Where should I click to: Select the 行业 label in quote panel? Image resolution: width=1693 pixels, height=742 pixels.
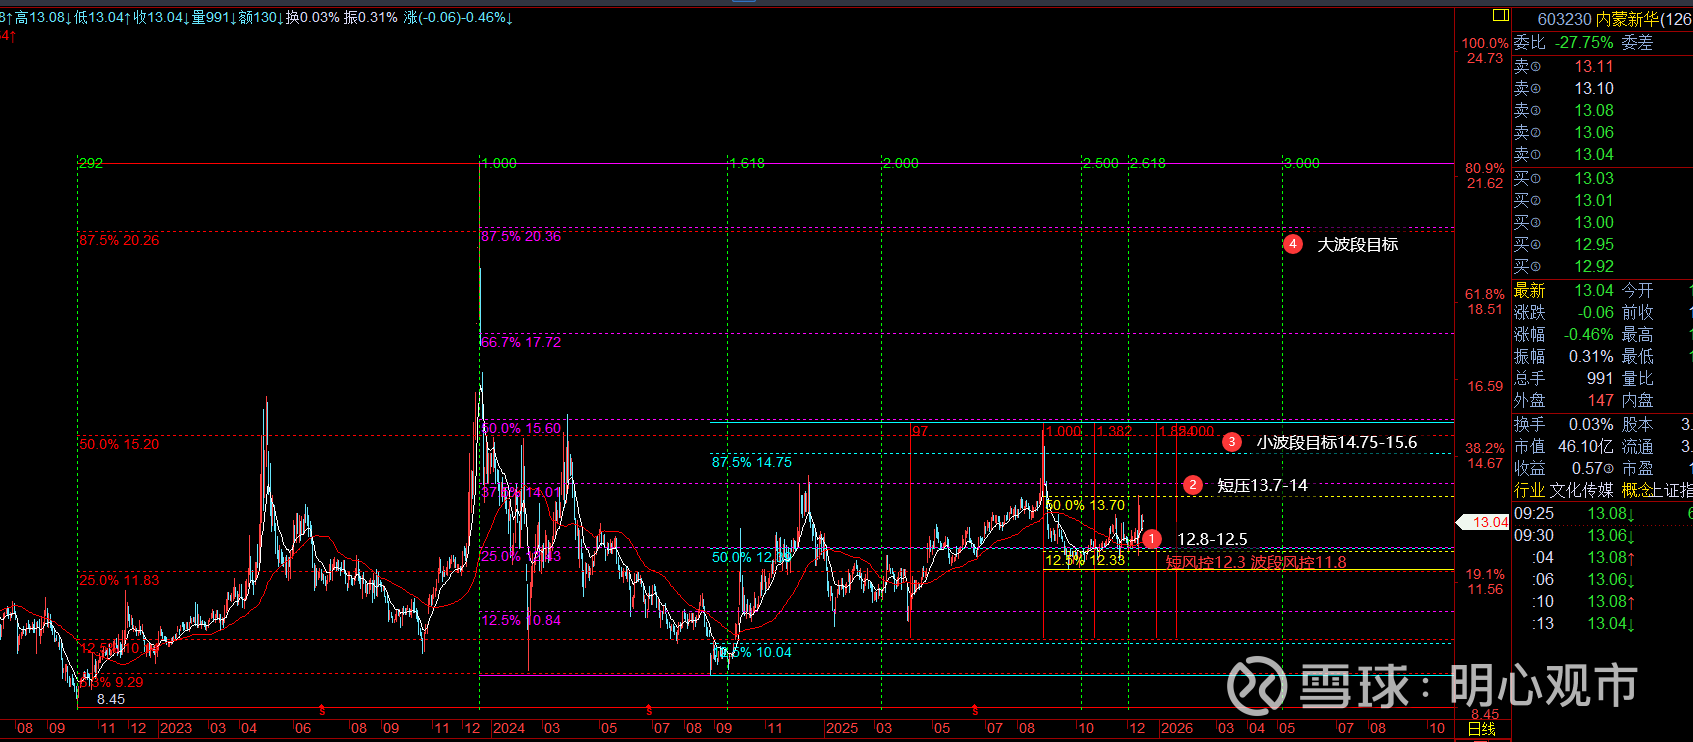[1529, 490]
